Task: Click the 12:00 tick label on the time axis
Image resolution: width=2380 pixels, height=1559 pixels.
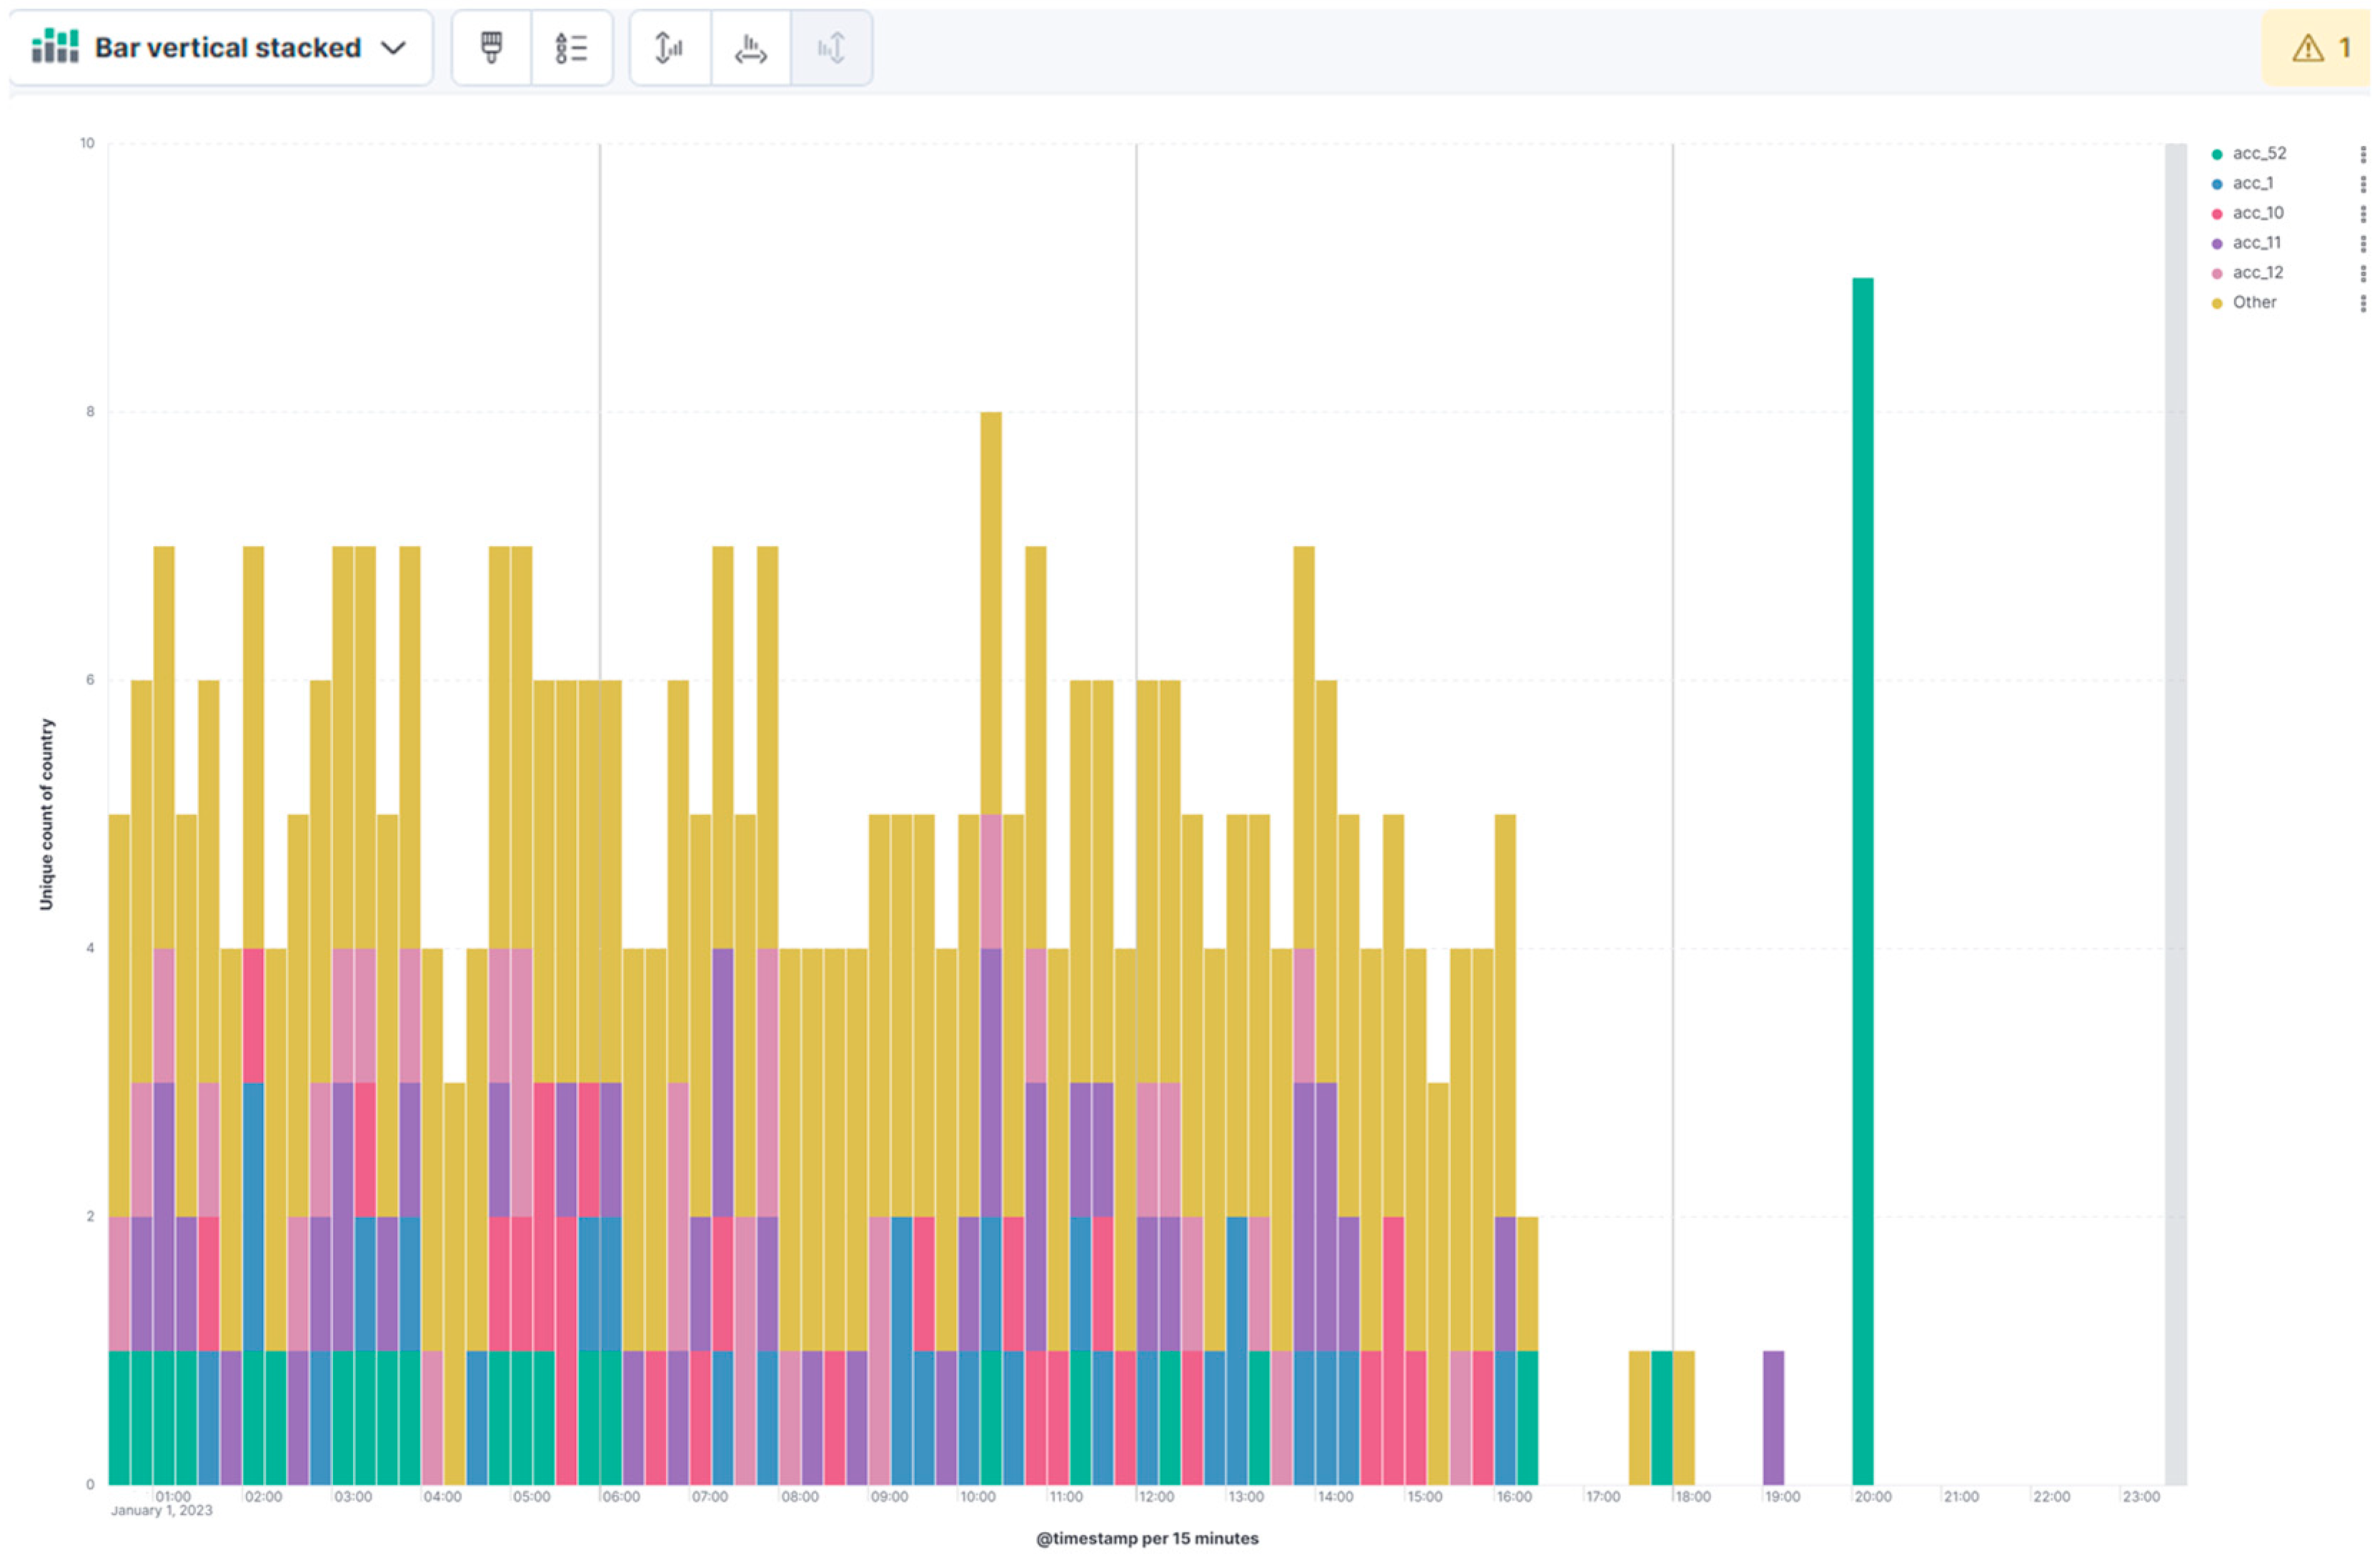Action: point(1156,1496)
